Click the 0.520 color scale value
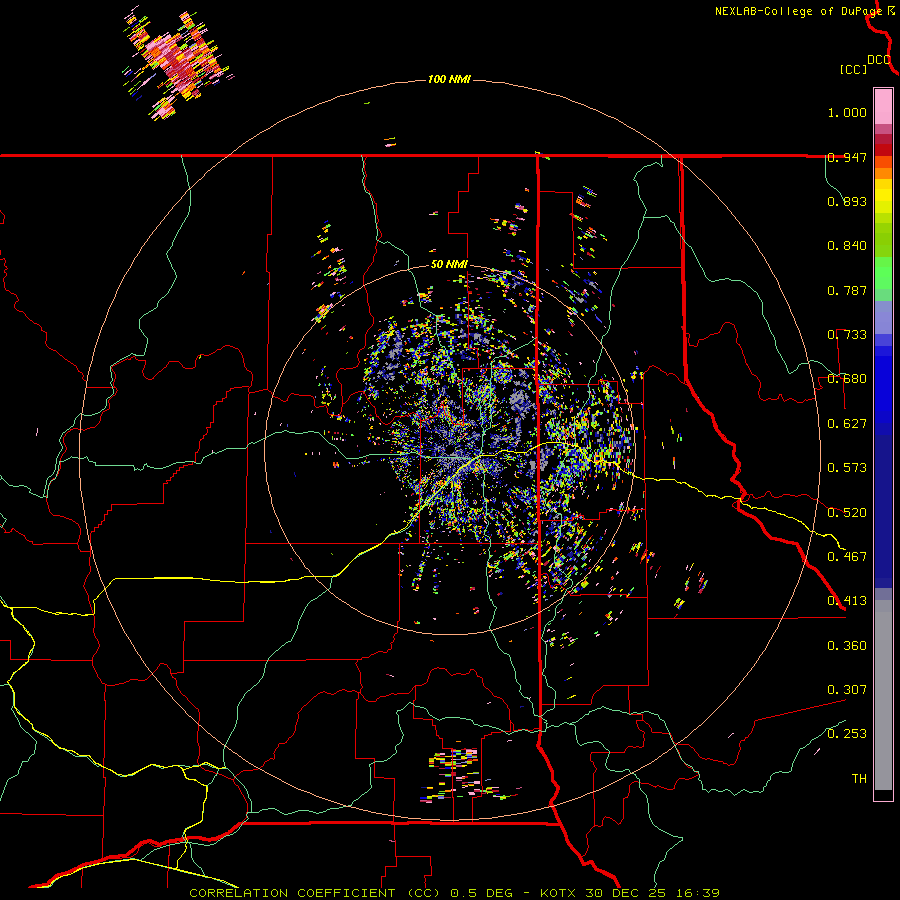This screenshot has width=900, height=900. [847, 513]
